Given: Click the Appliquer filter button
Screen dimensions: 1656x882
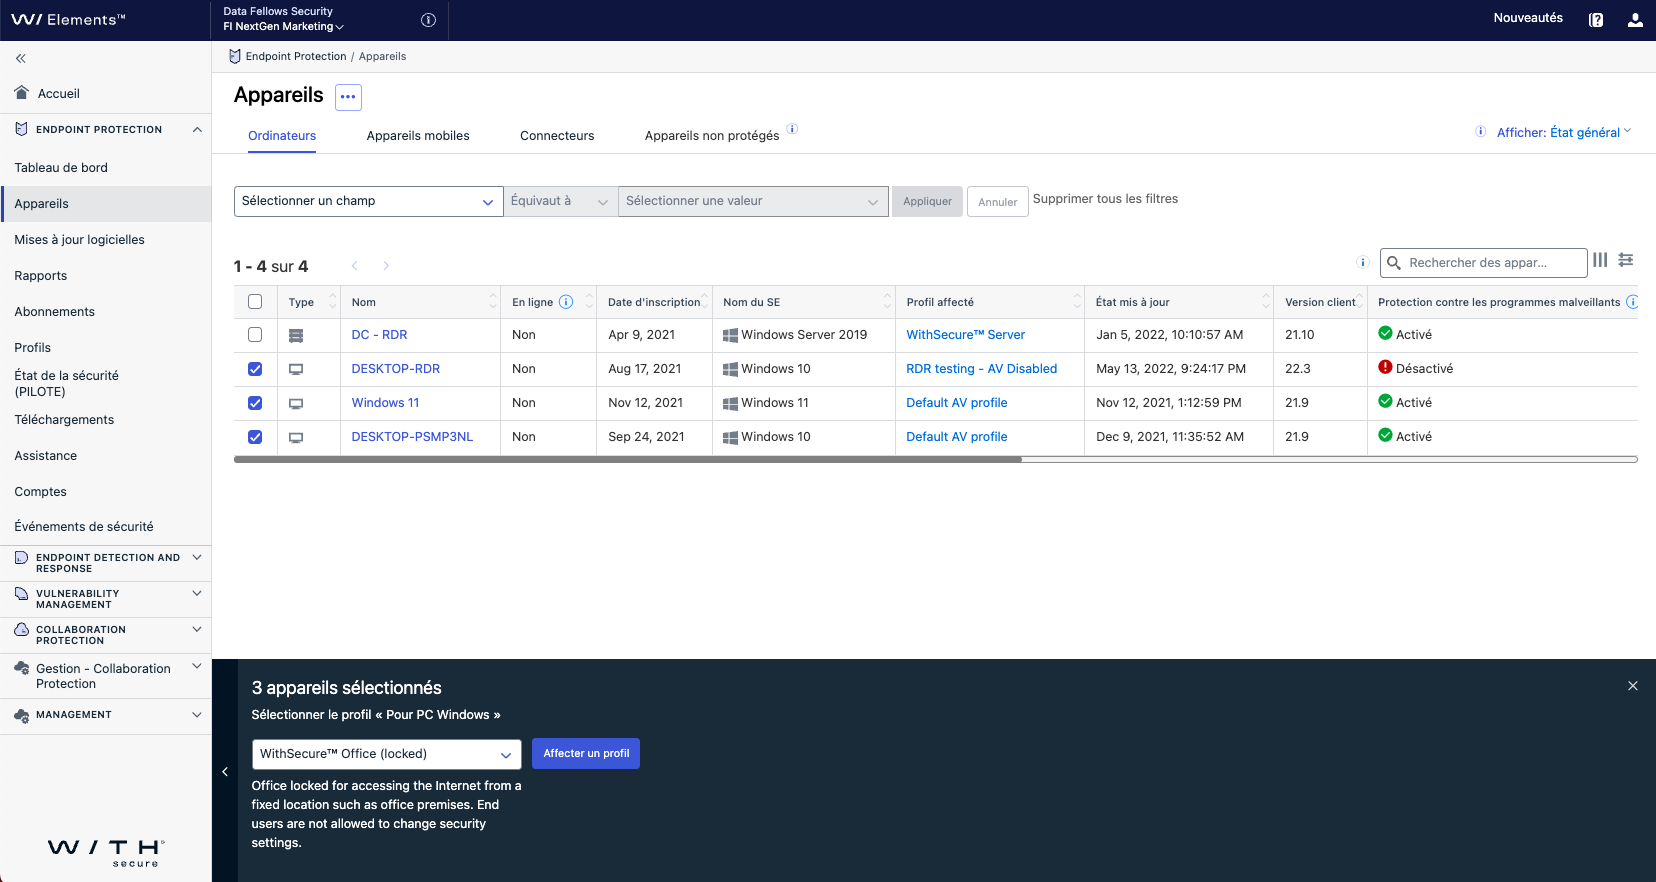Looking at the screenshot, I should tap(927, 201).
